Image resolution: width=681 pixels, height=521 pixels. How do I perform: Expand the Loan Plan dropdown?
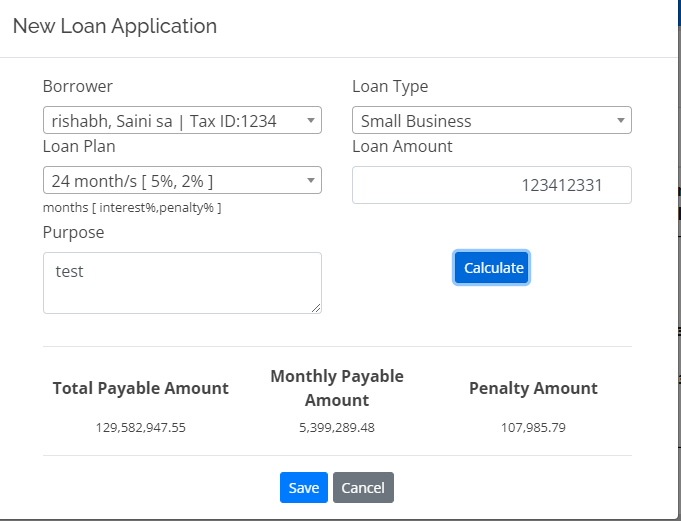[182, 180]
